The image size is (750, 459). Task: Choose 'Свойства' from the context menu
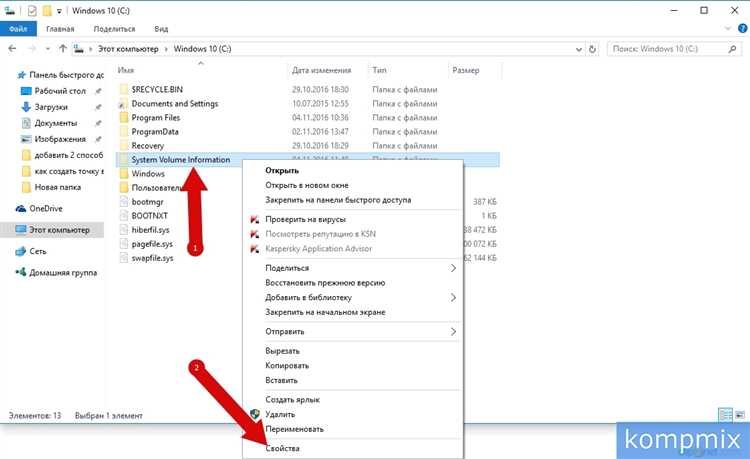pos(282,449)
